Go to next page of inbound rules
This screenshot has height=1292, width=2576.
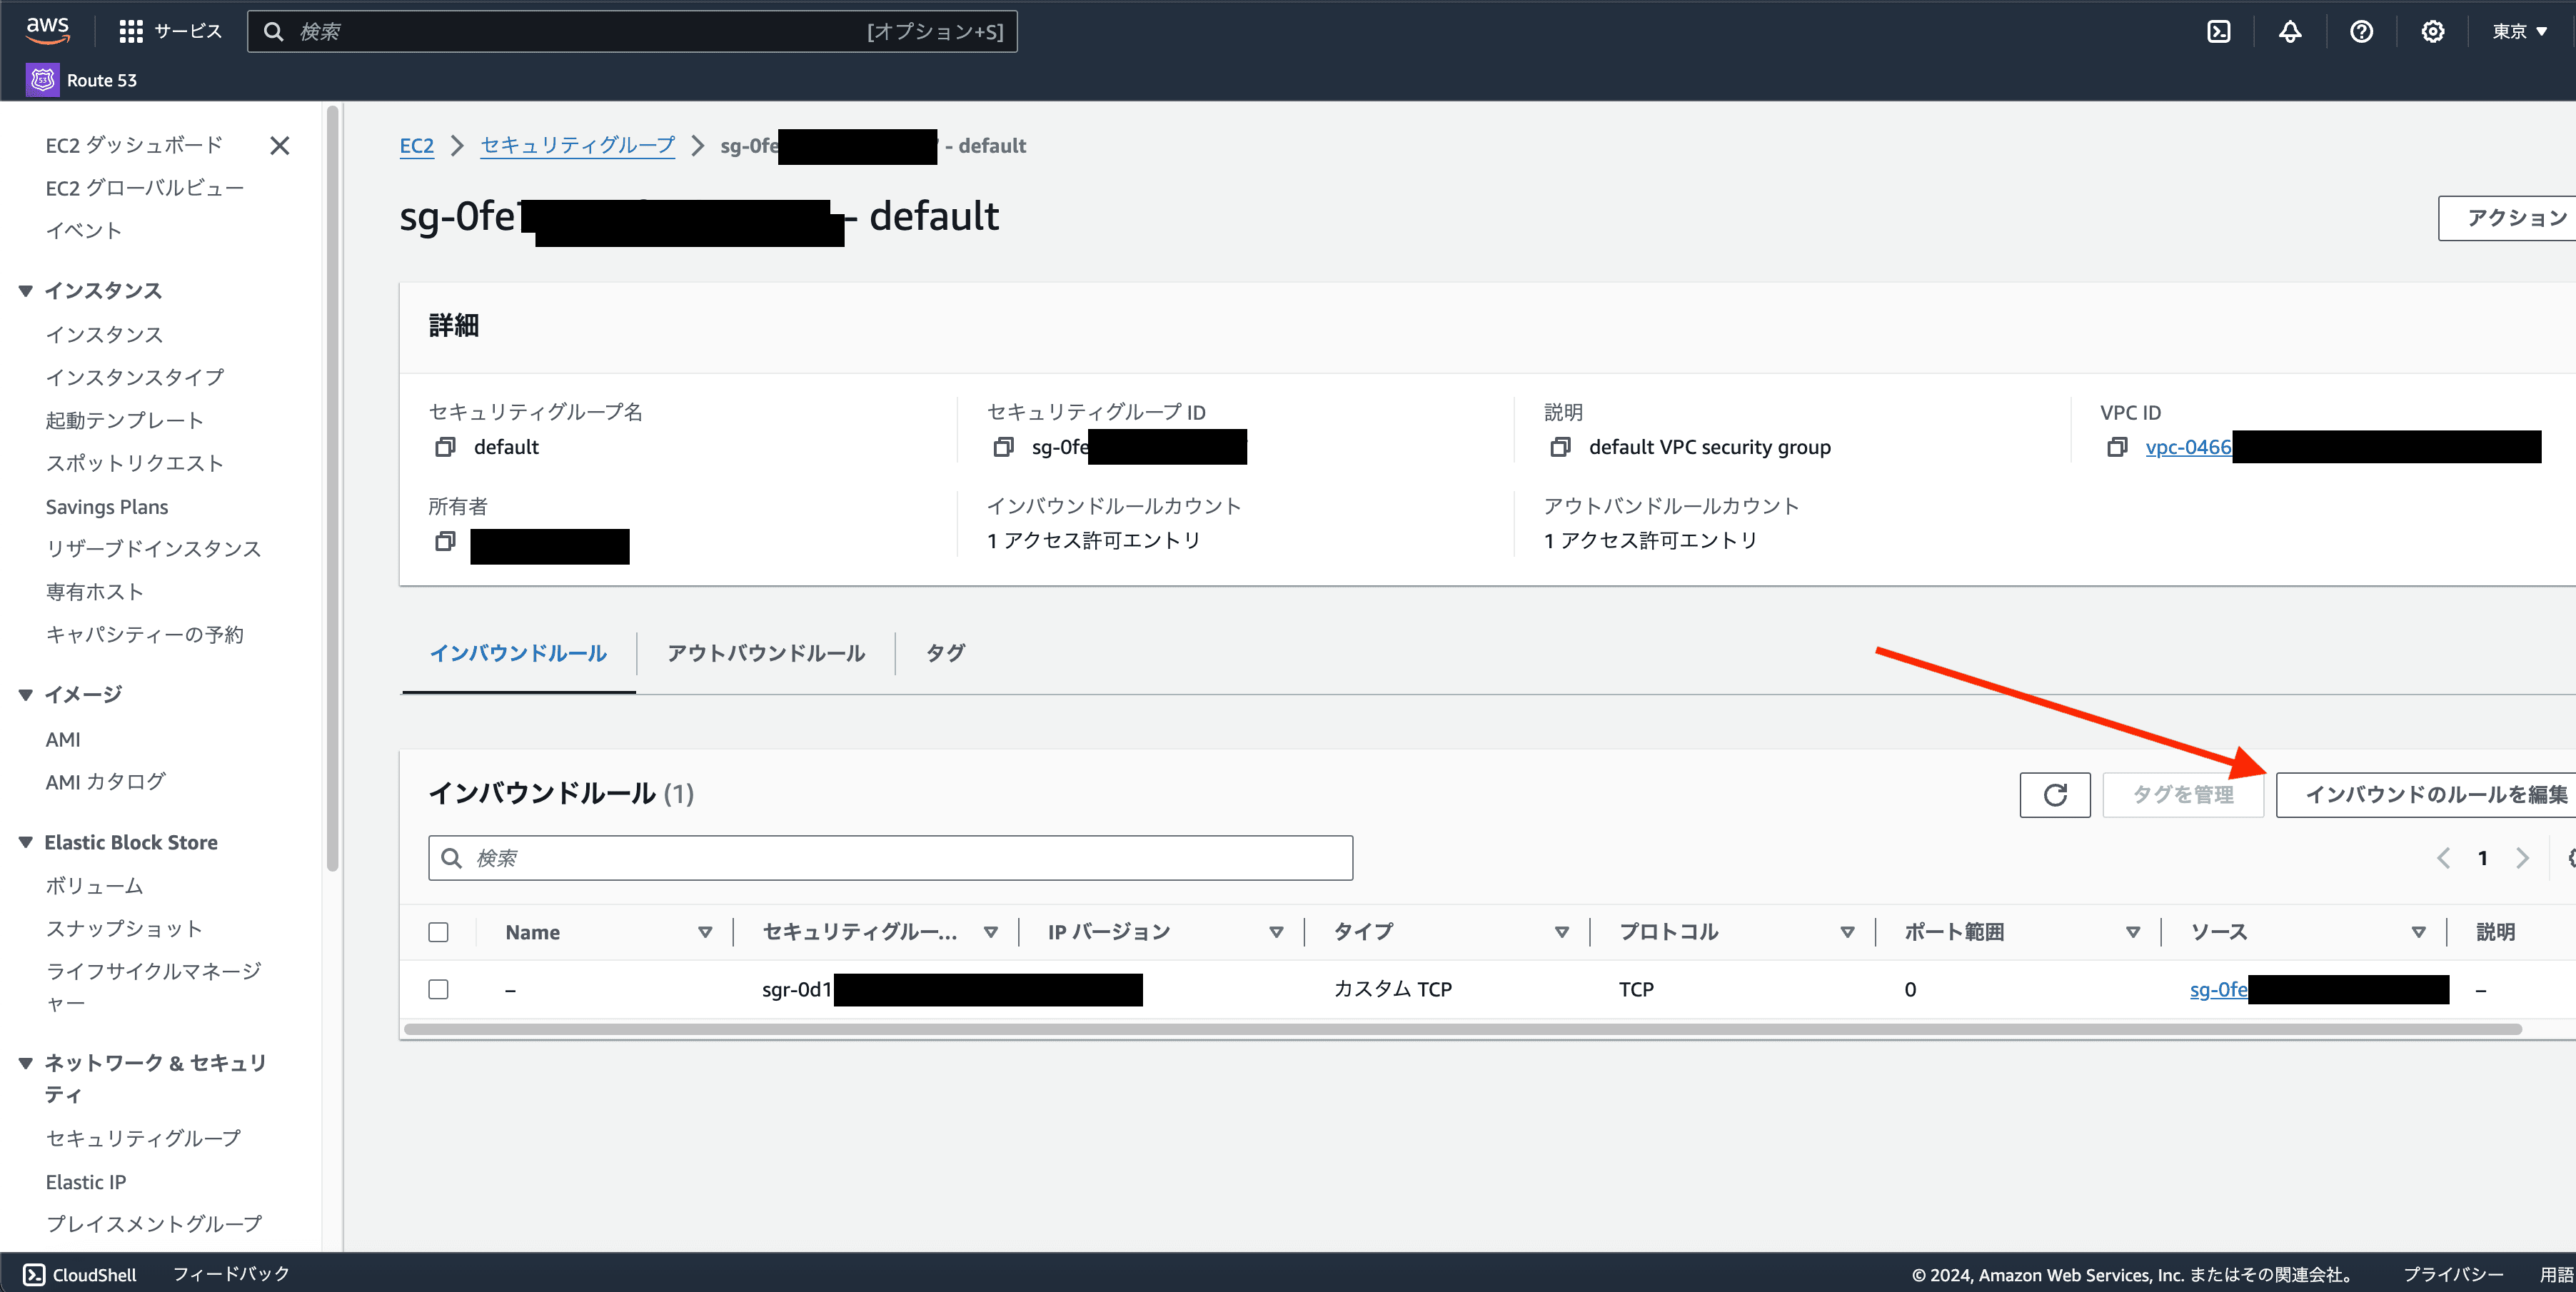click(x=2522, y=858)
